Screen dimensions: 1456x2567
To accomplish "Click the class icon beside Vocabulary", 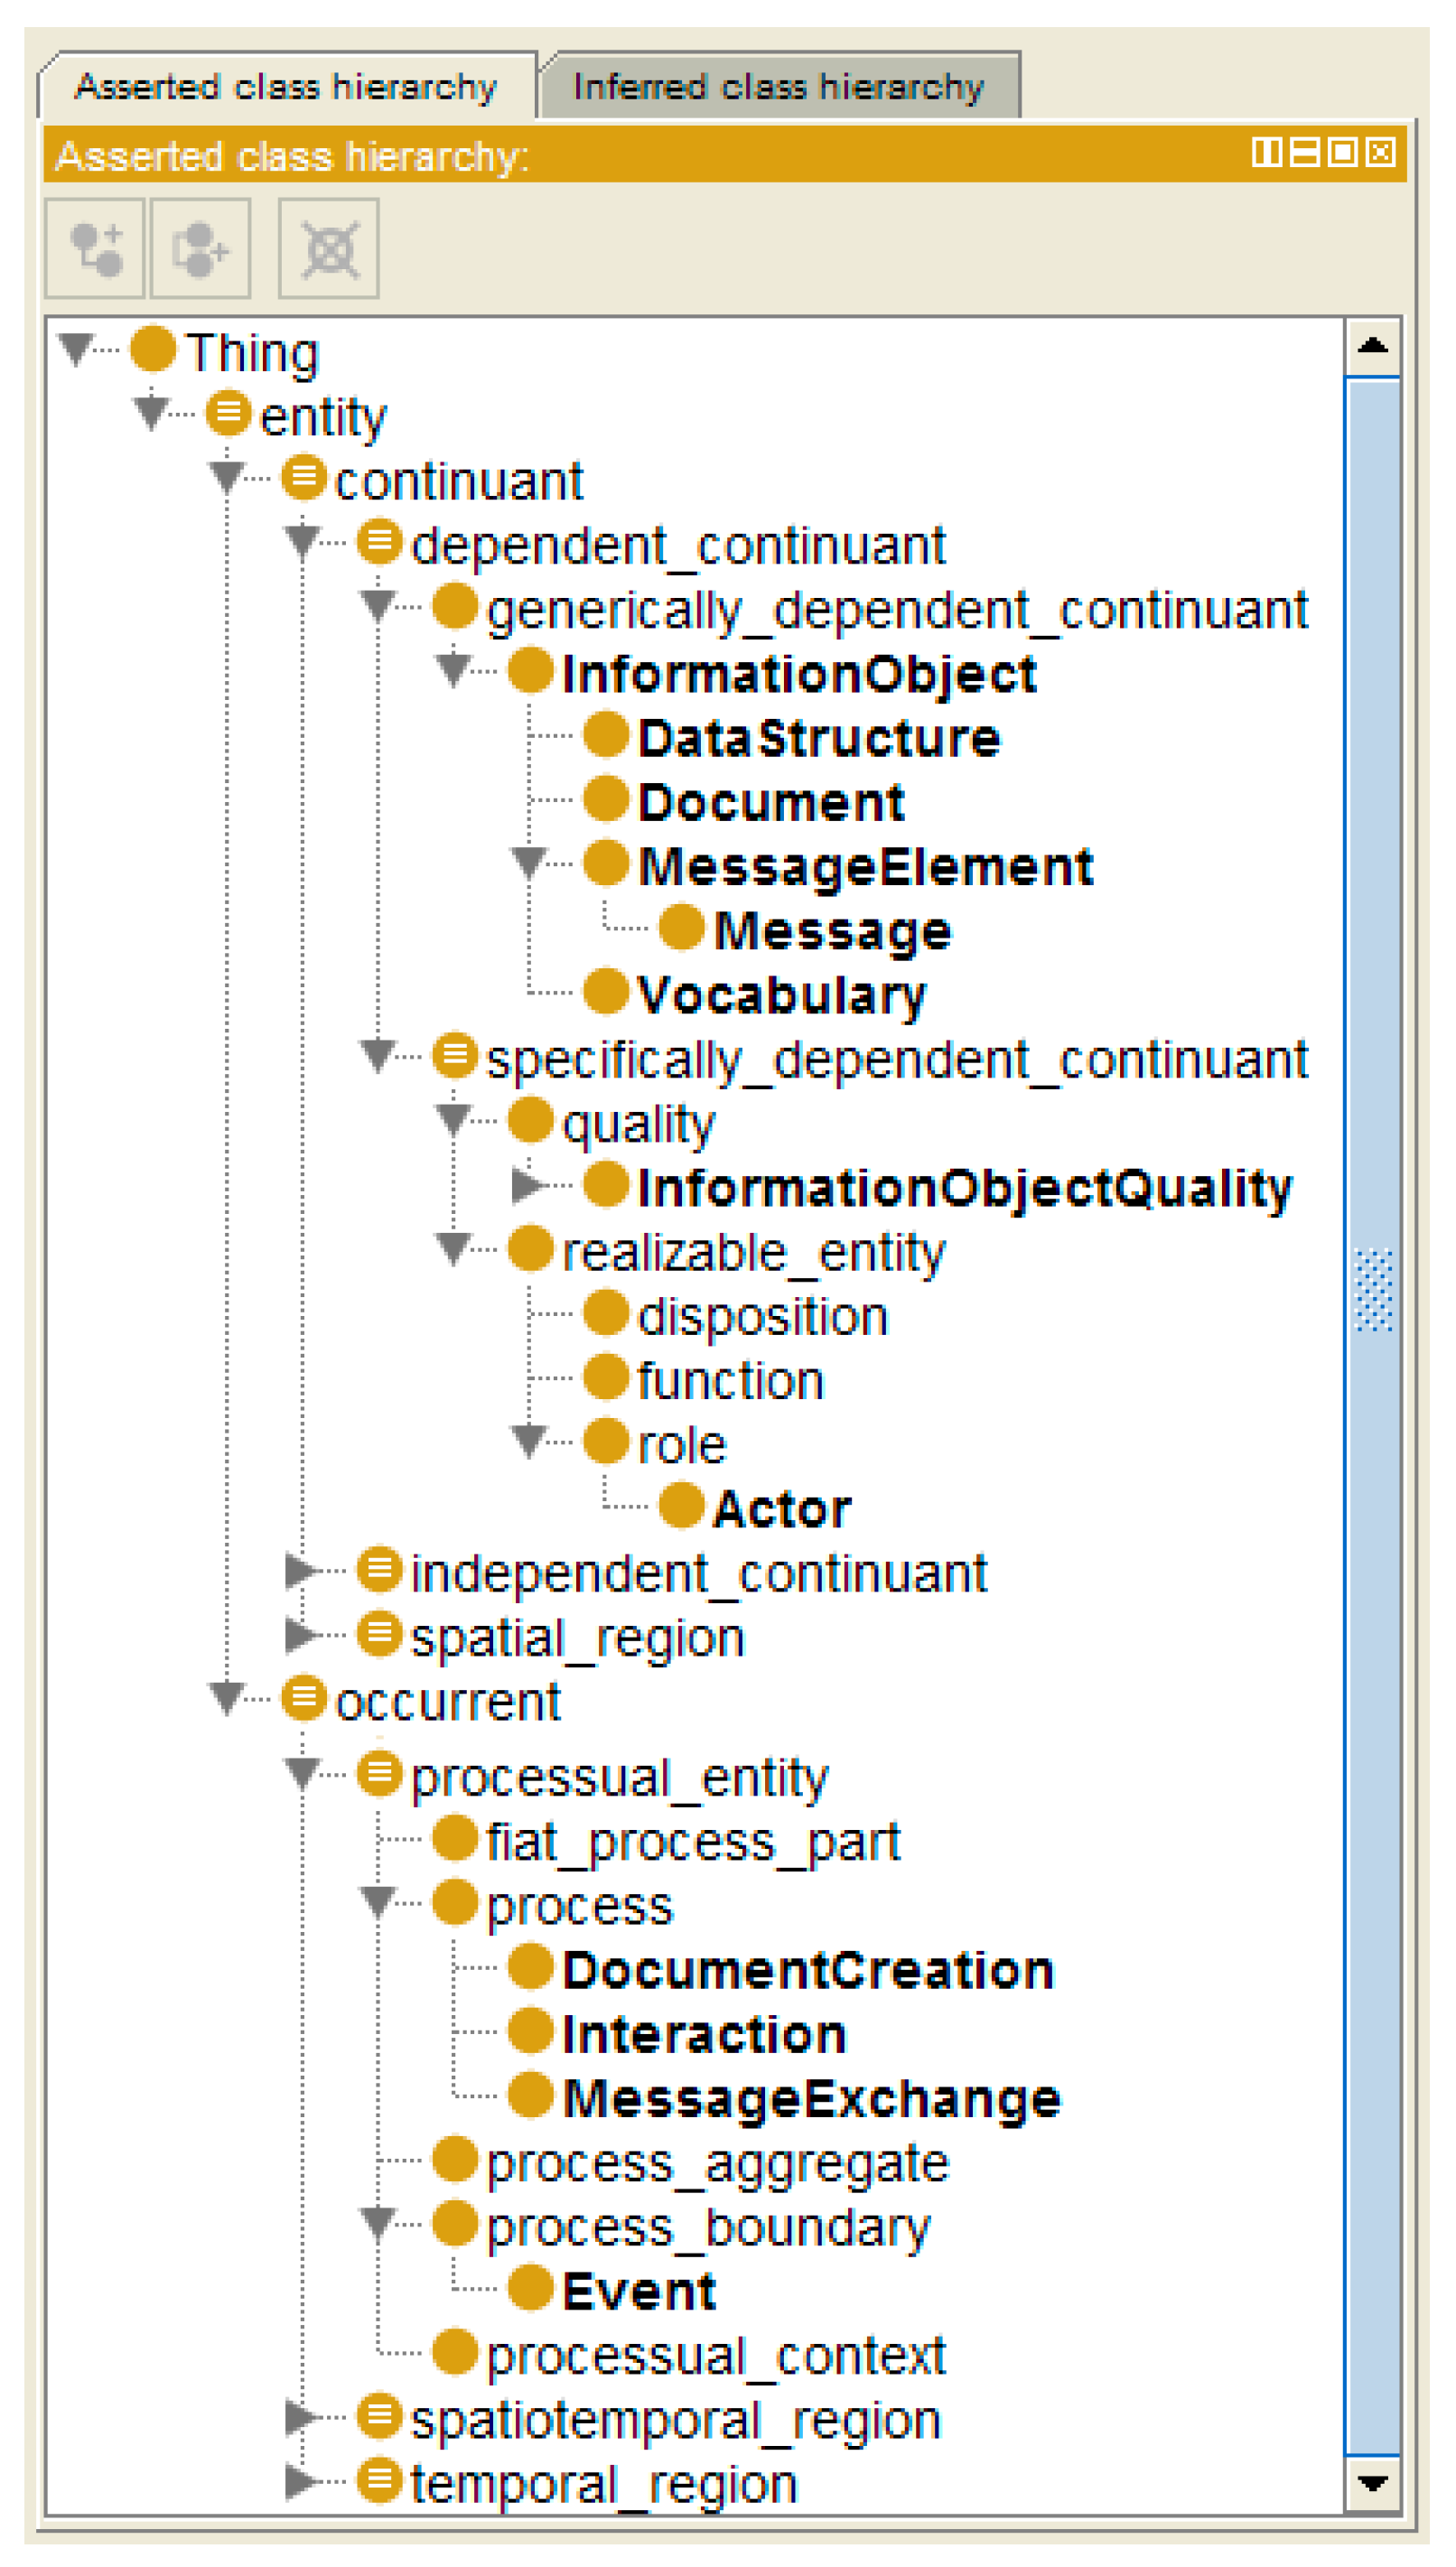I will (606, 992).
